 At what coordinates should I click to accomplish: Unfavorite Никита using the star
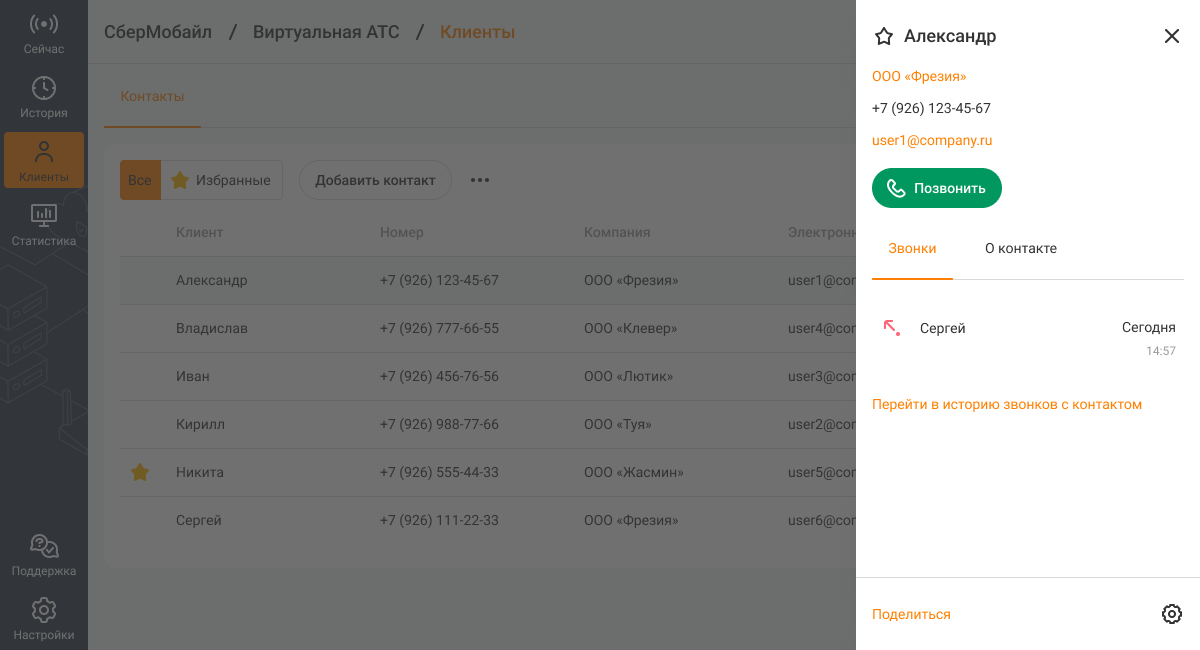(140, 472)
